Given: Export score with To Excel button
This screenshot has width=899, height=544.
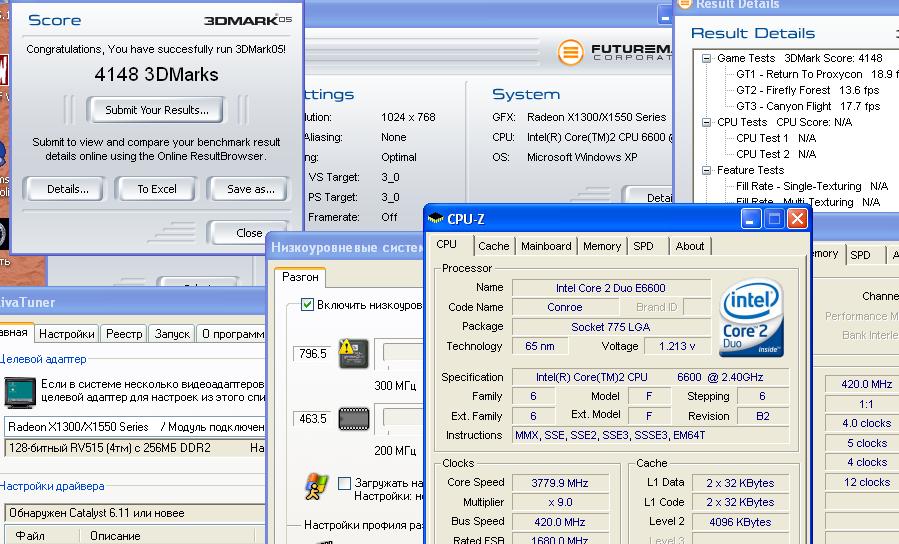Looking at the screenshot, I should click(x=157, y=189).
